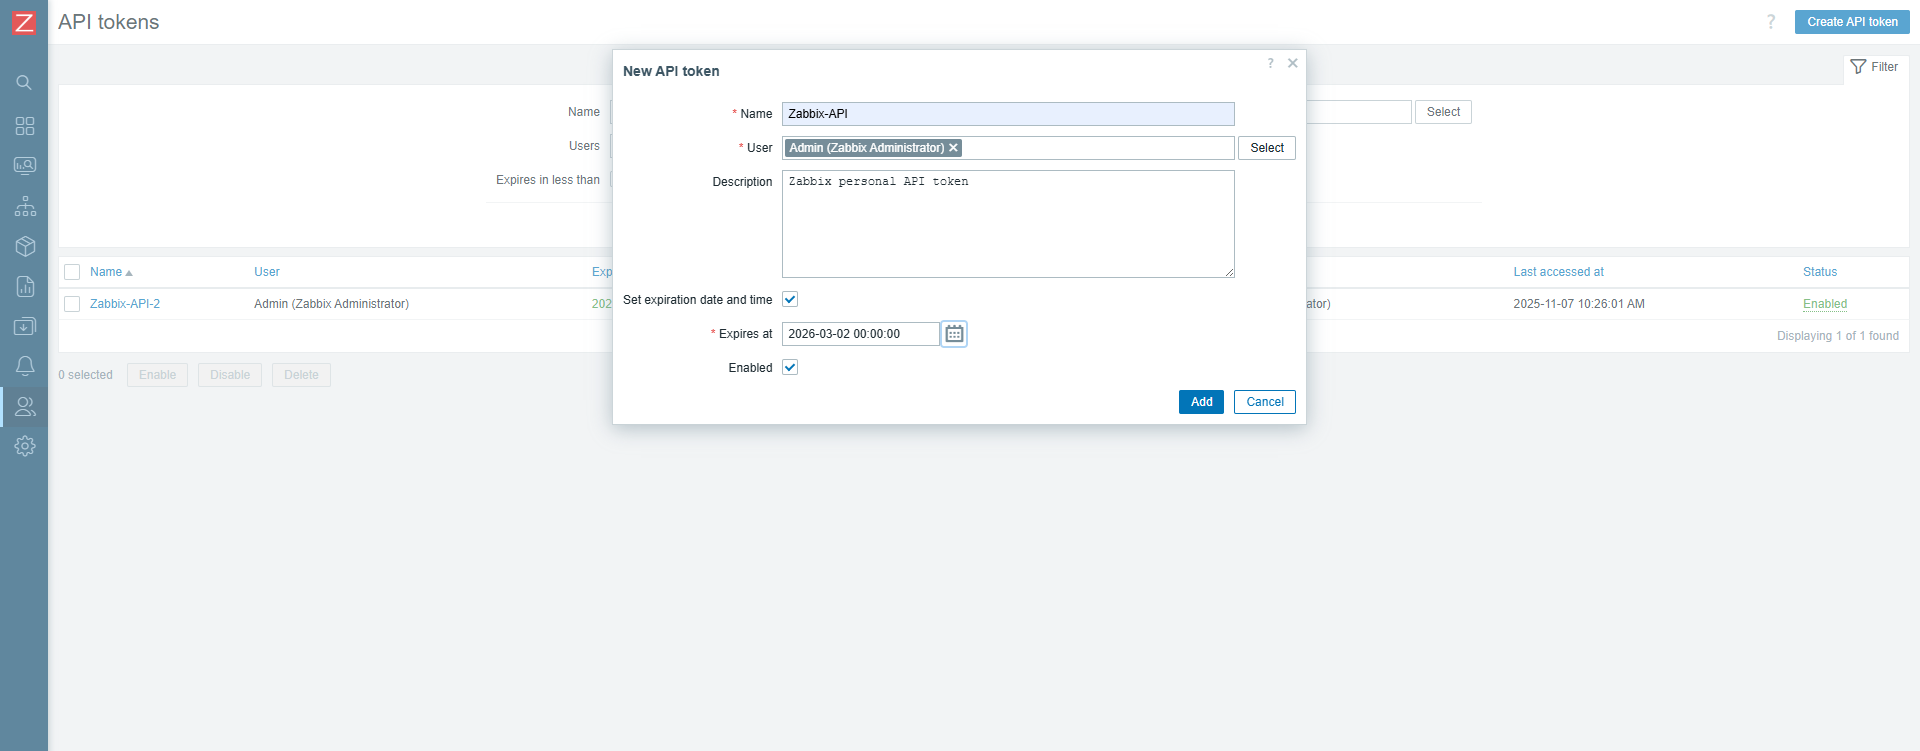This screenshot has height=751, width=1920.
Task: Open the Filter tab
Action: point(1875,67)
